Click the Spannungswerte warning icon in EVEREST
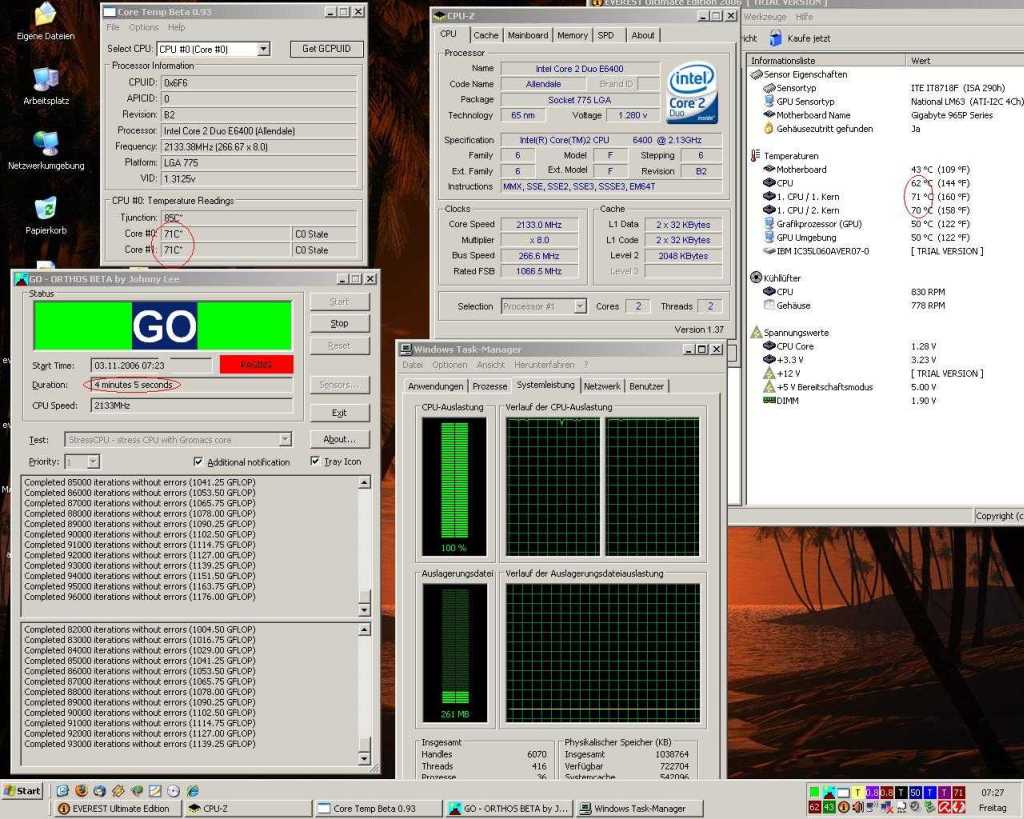The height and width of the screenshot is (819, 1024). pyautogui.click(x=756, y=332)
